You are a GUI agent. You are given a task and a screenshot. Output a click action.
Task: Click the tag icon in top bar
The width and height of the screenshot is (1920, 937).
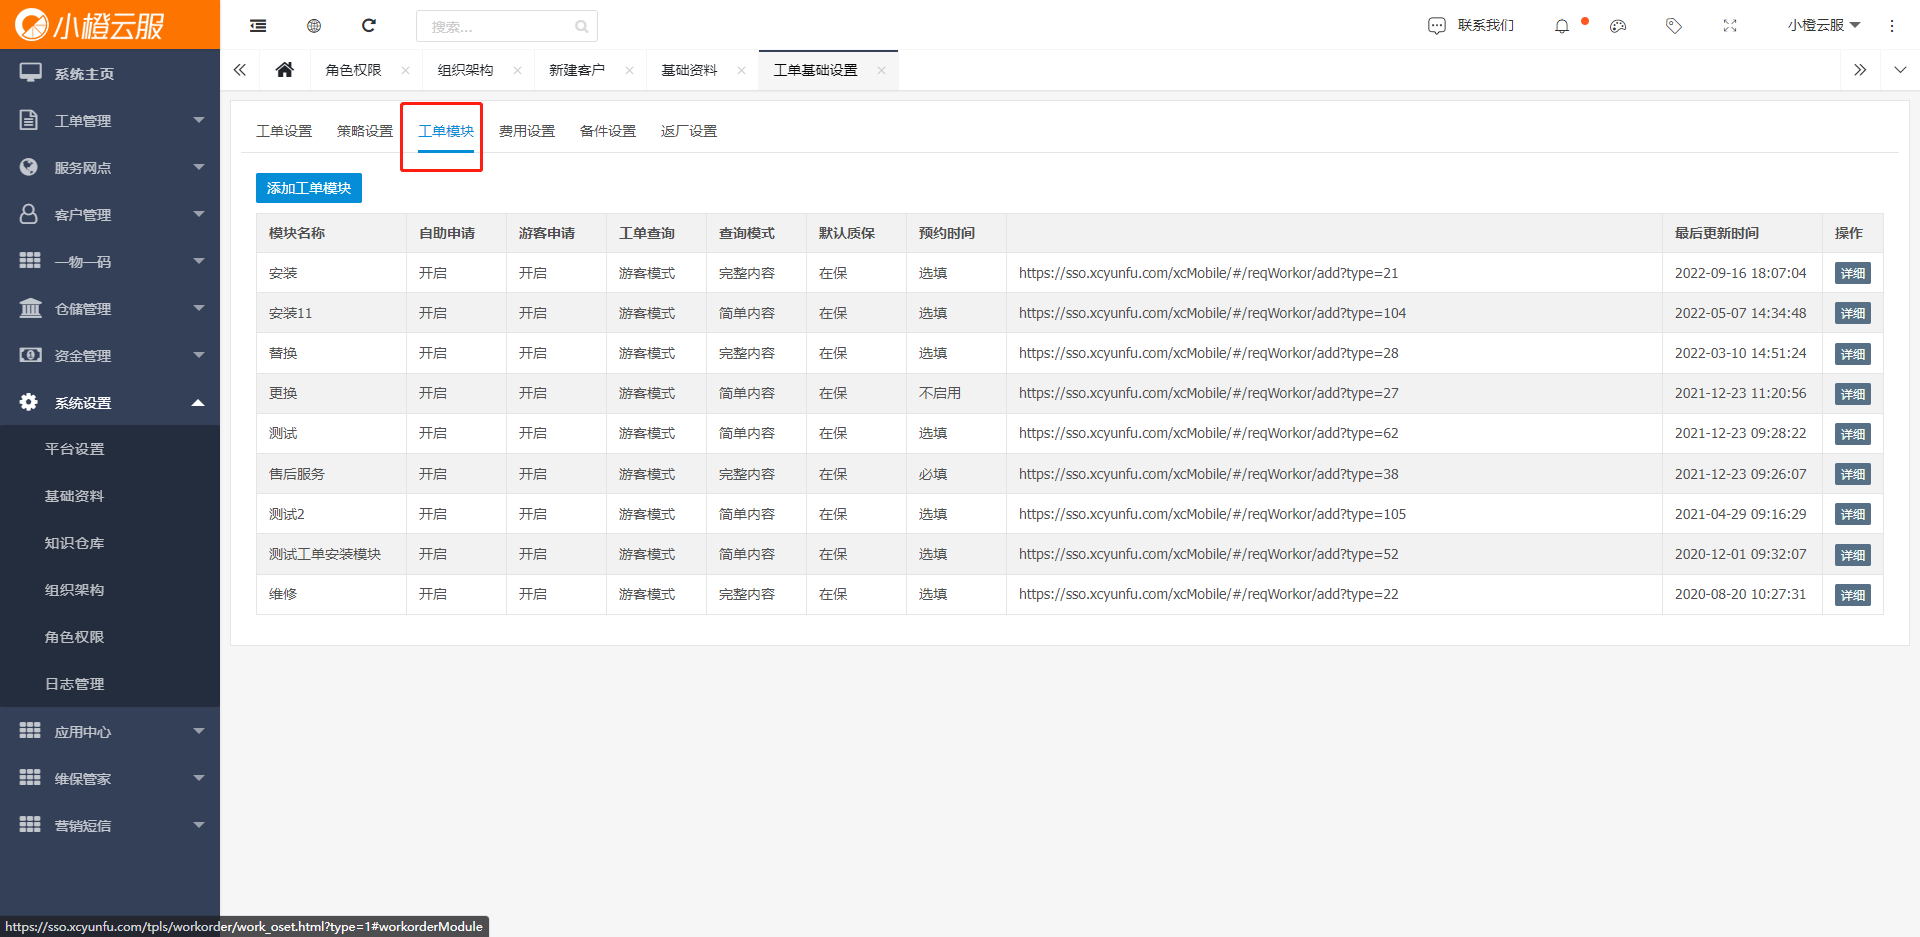tap(1674, 26)
